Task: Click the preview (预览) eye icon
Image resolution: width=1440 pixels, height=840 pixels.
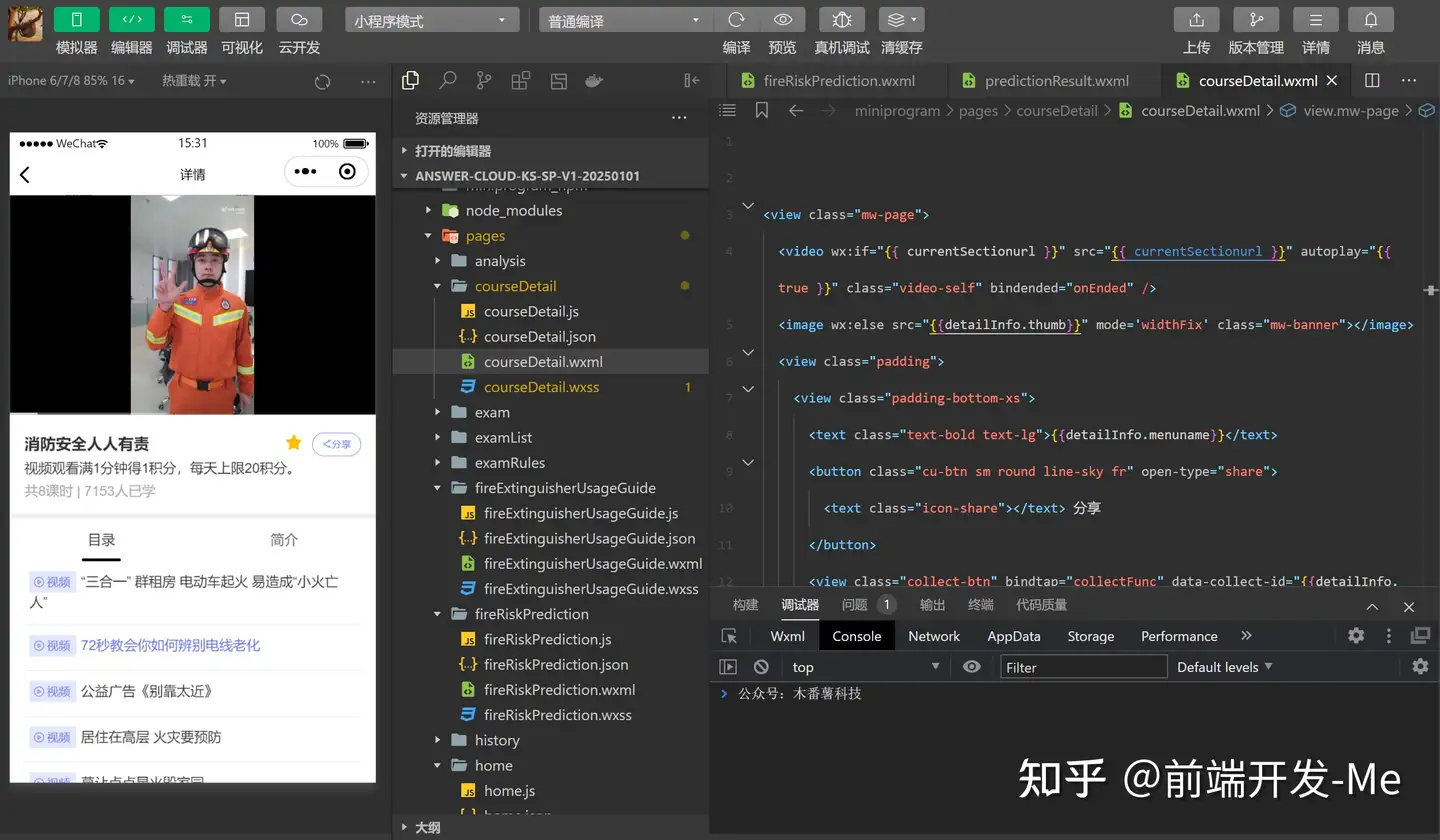Action: tap(783, 20)
